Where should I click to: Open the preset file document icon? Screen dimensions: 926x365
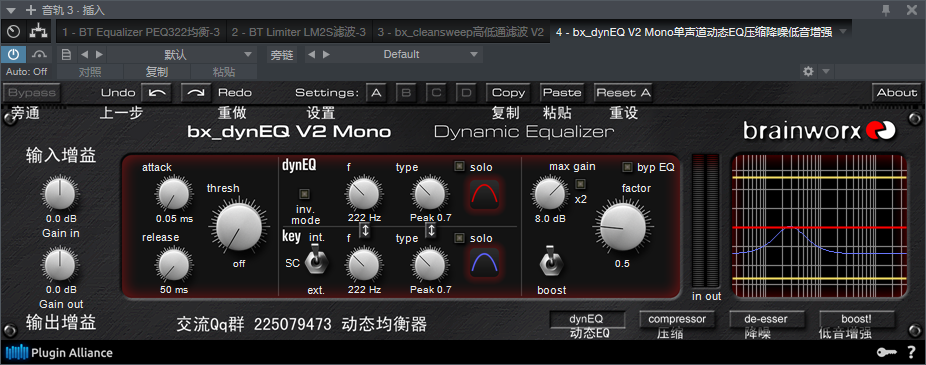[66, 54]
